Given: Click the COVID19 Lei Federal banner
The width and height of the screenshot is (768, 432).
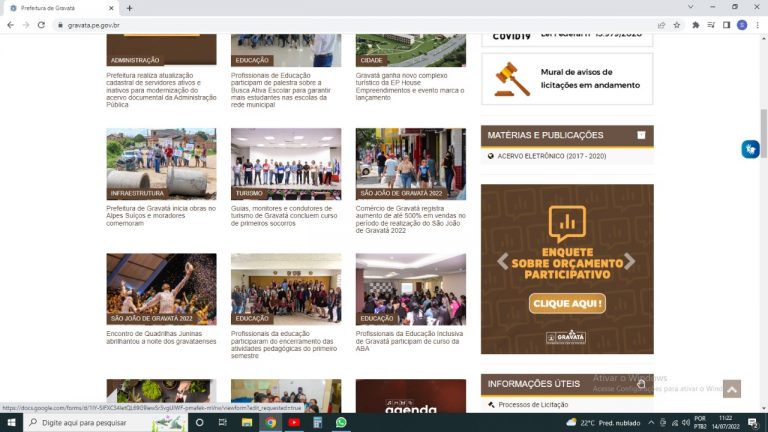Looking at the screenshot, I should 567,39.
